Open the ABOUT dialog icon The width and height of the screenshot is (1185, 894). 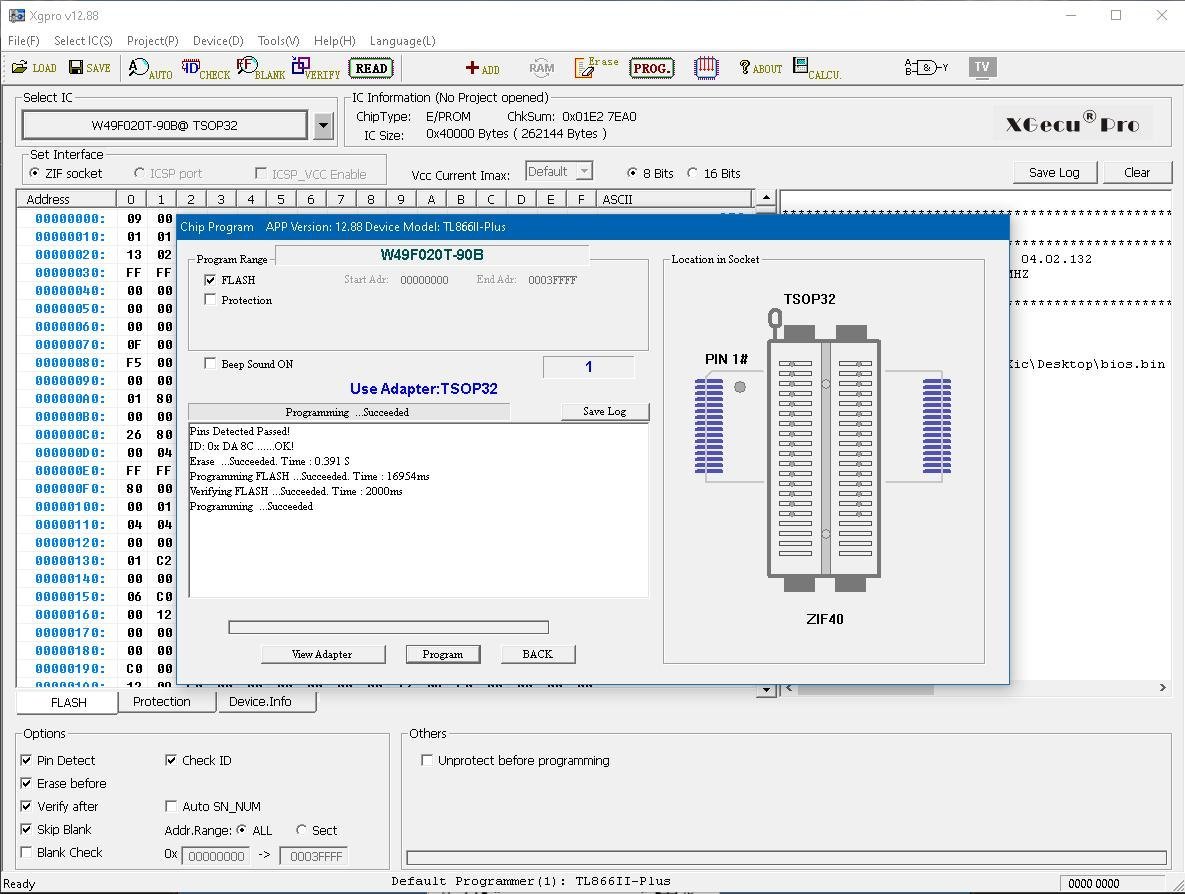(x=760, y=69)
